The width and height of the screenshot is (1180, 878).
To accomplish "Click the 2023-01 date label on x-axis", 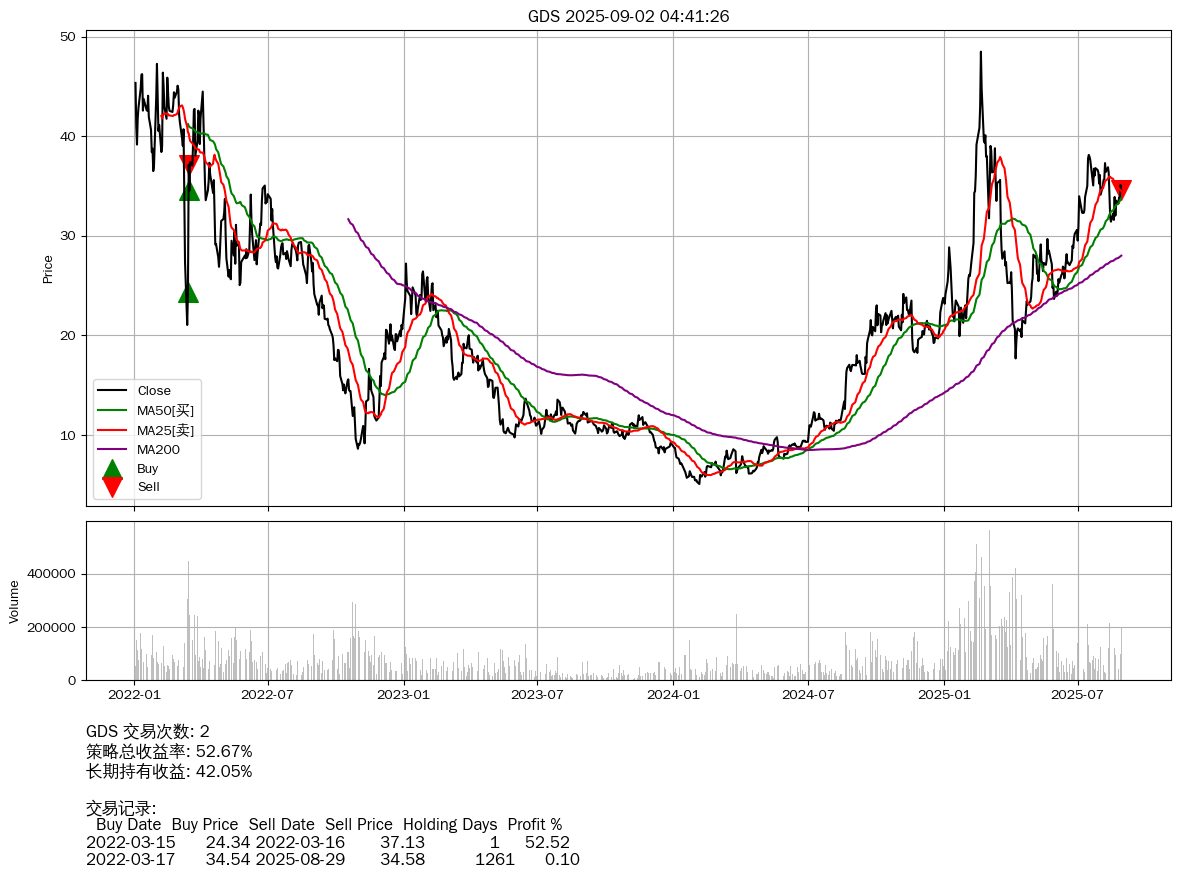I will [x=404, y=694].
